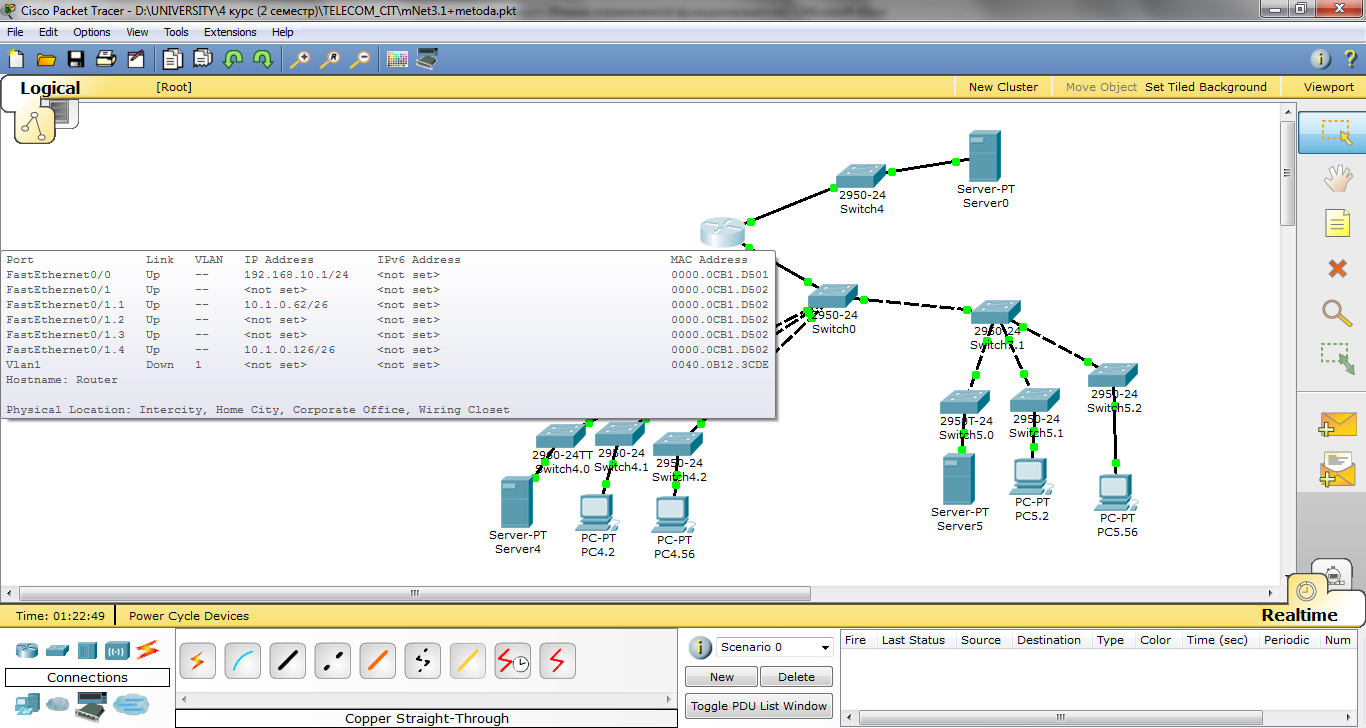Add a Complex PDU envelope
1366x728 pixels.
coord(1337,470)
